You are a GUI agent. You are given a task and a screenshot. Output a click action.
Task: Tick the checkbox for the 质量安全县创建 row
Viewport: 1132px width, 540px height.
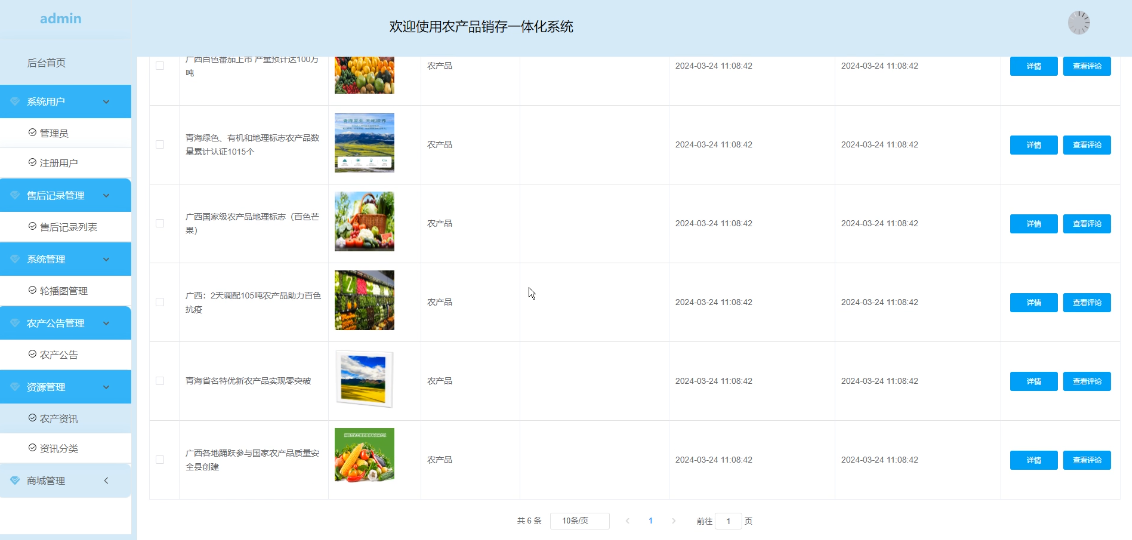click(160, 459)
